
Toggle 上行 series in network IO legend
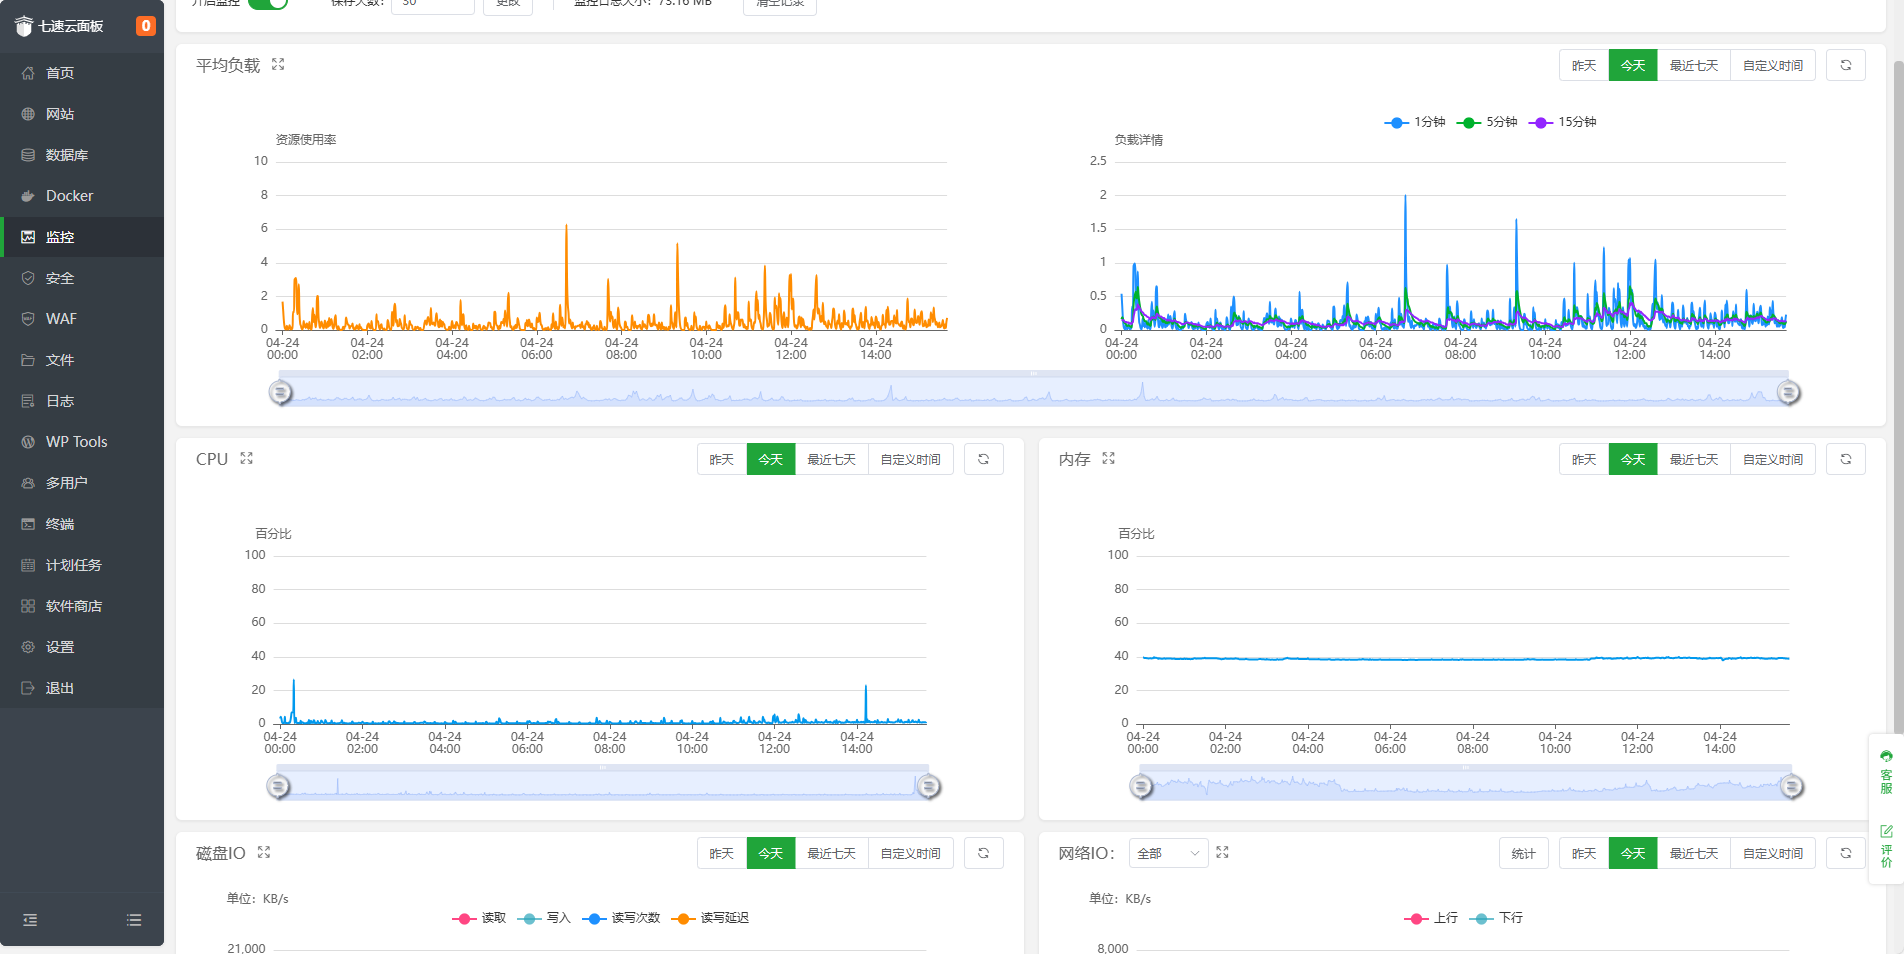point(1431,918)
